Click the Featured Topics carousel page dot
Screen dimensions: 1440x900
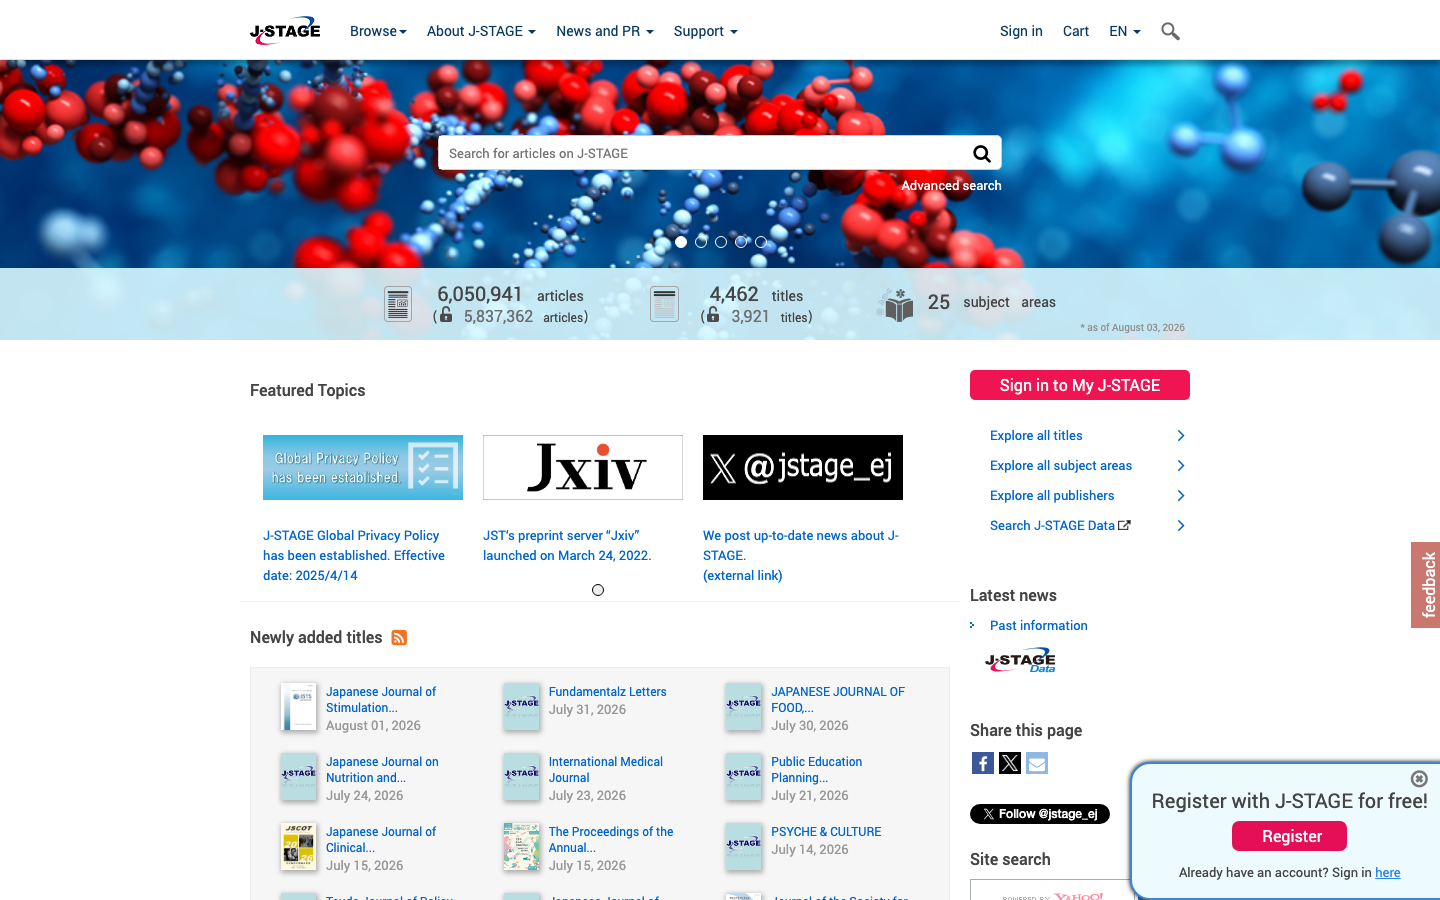598,590
